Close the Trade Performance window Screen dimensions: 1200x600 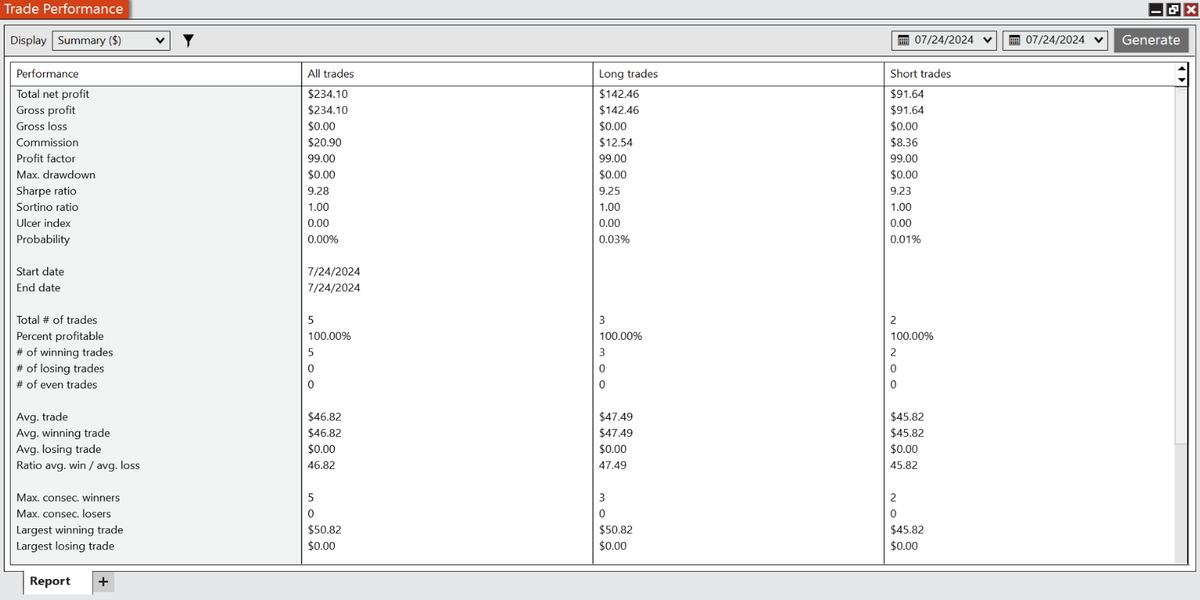[1189, 9]
